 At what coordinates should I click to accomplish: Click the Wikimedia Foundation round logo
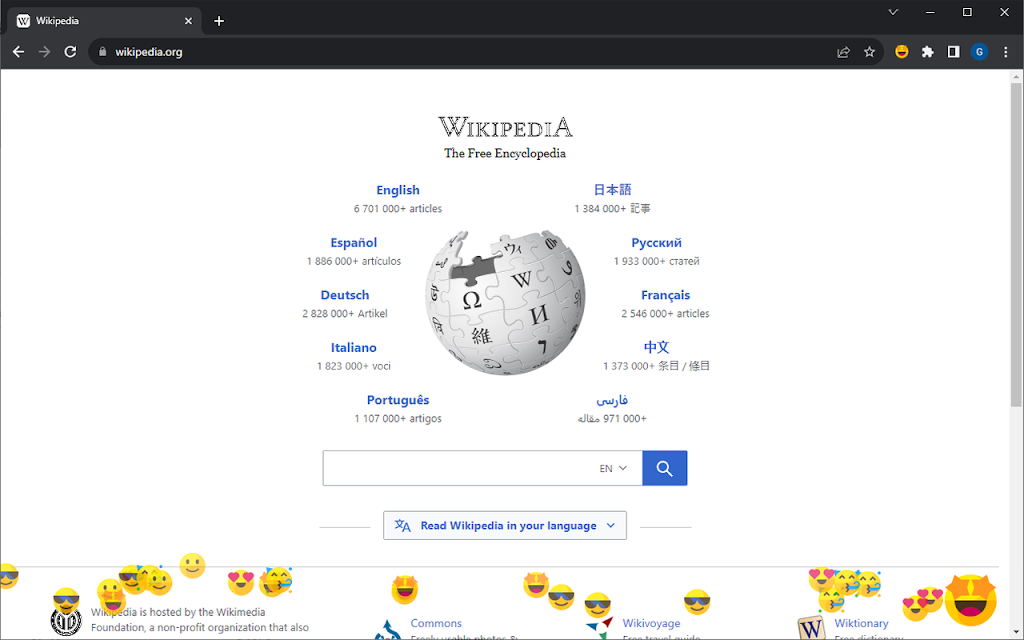coord(66,620)
